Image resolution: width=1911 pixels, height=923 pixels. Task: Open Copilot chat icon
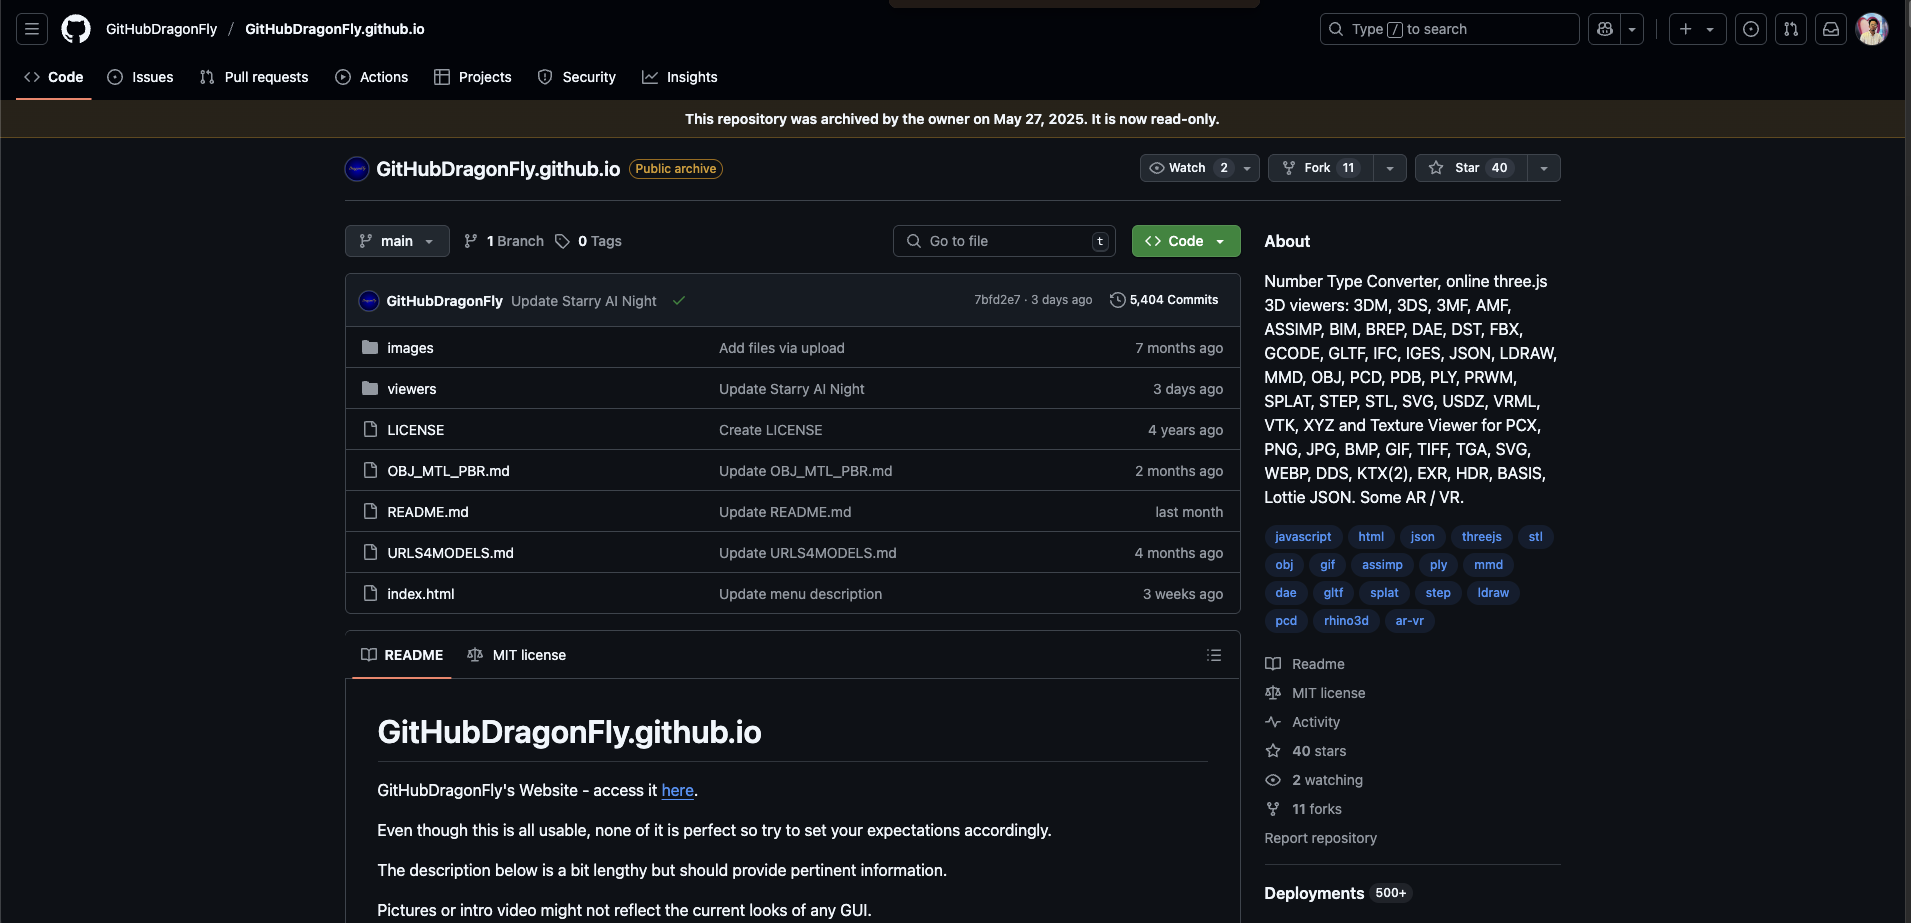coord(1605,29)
